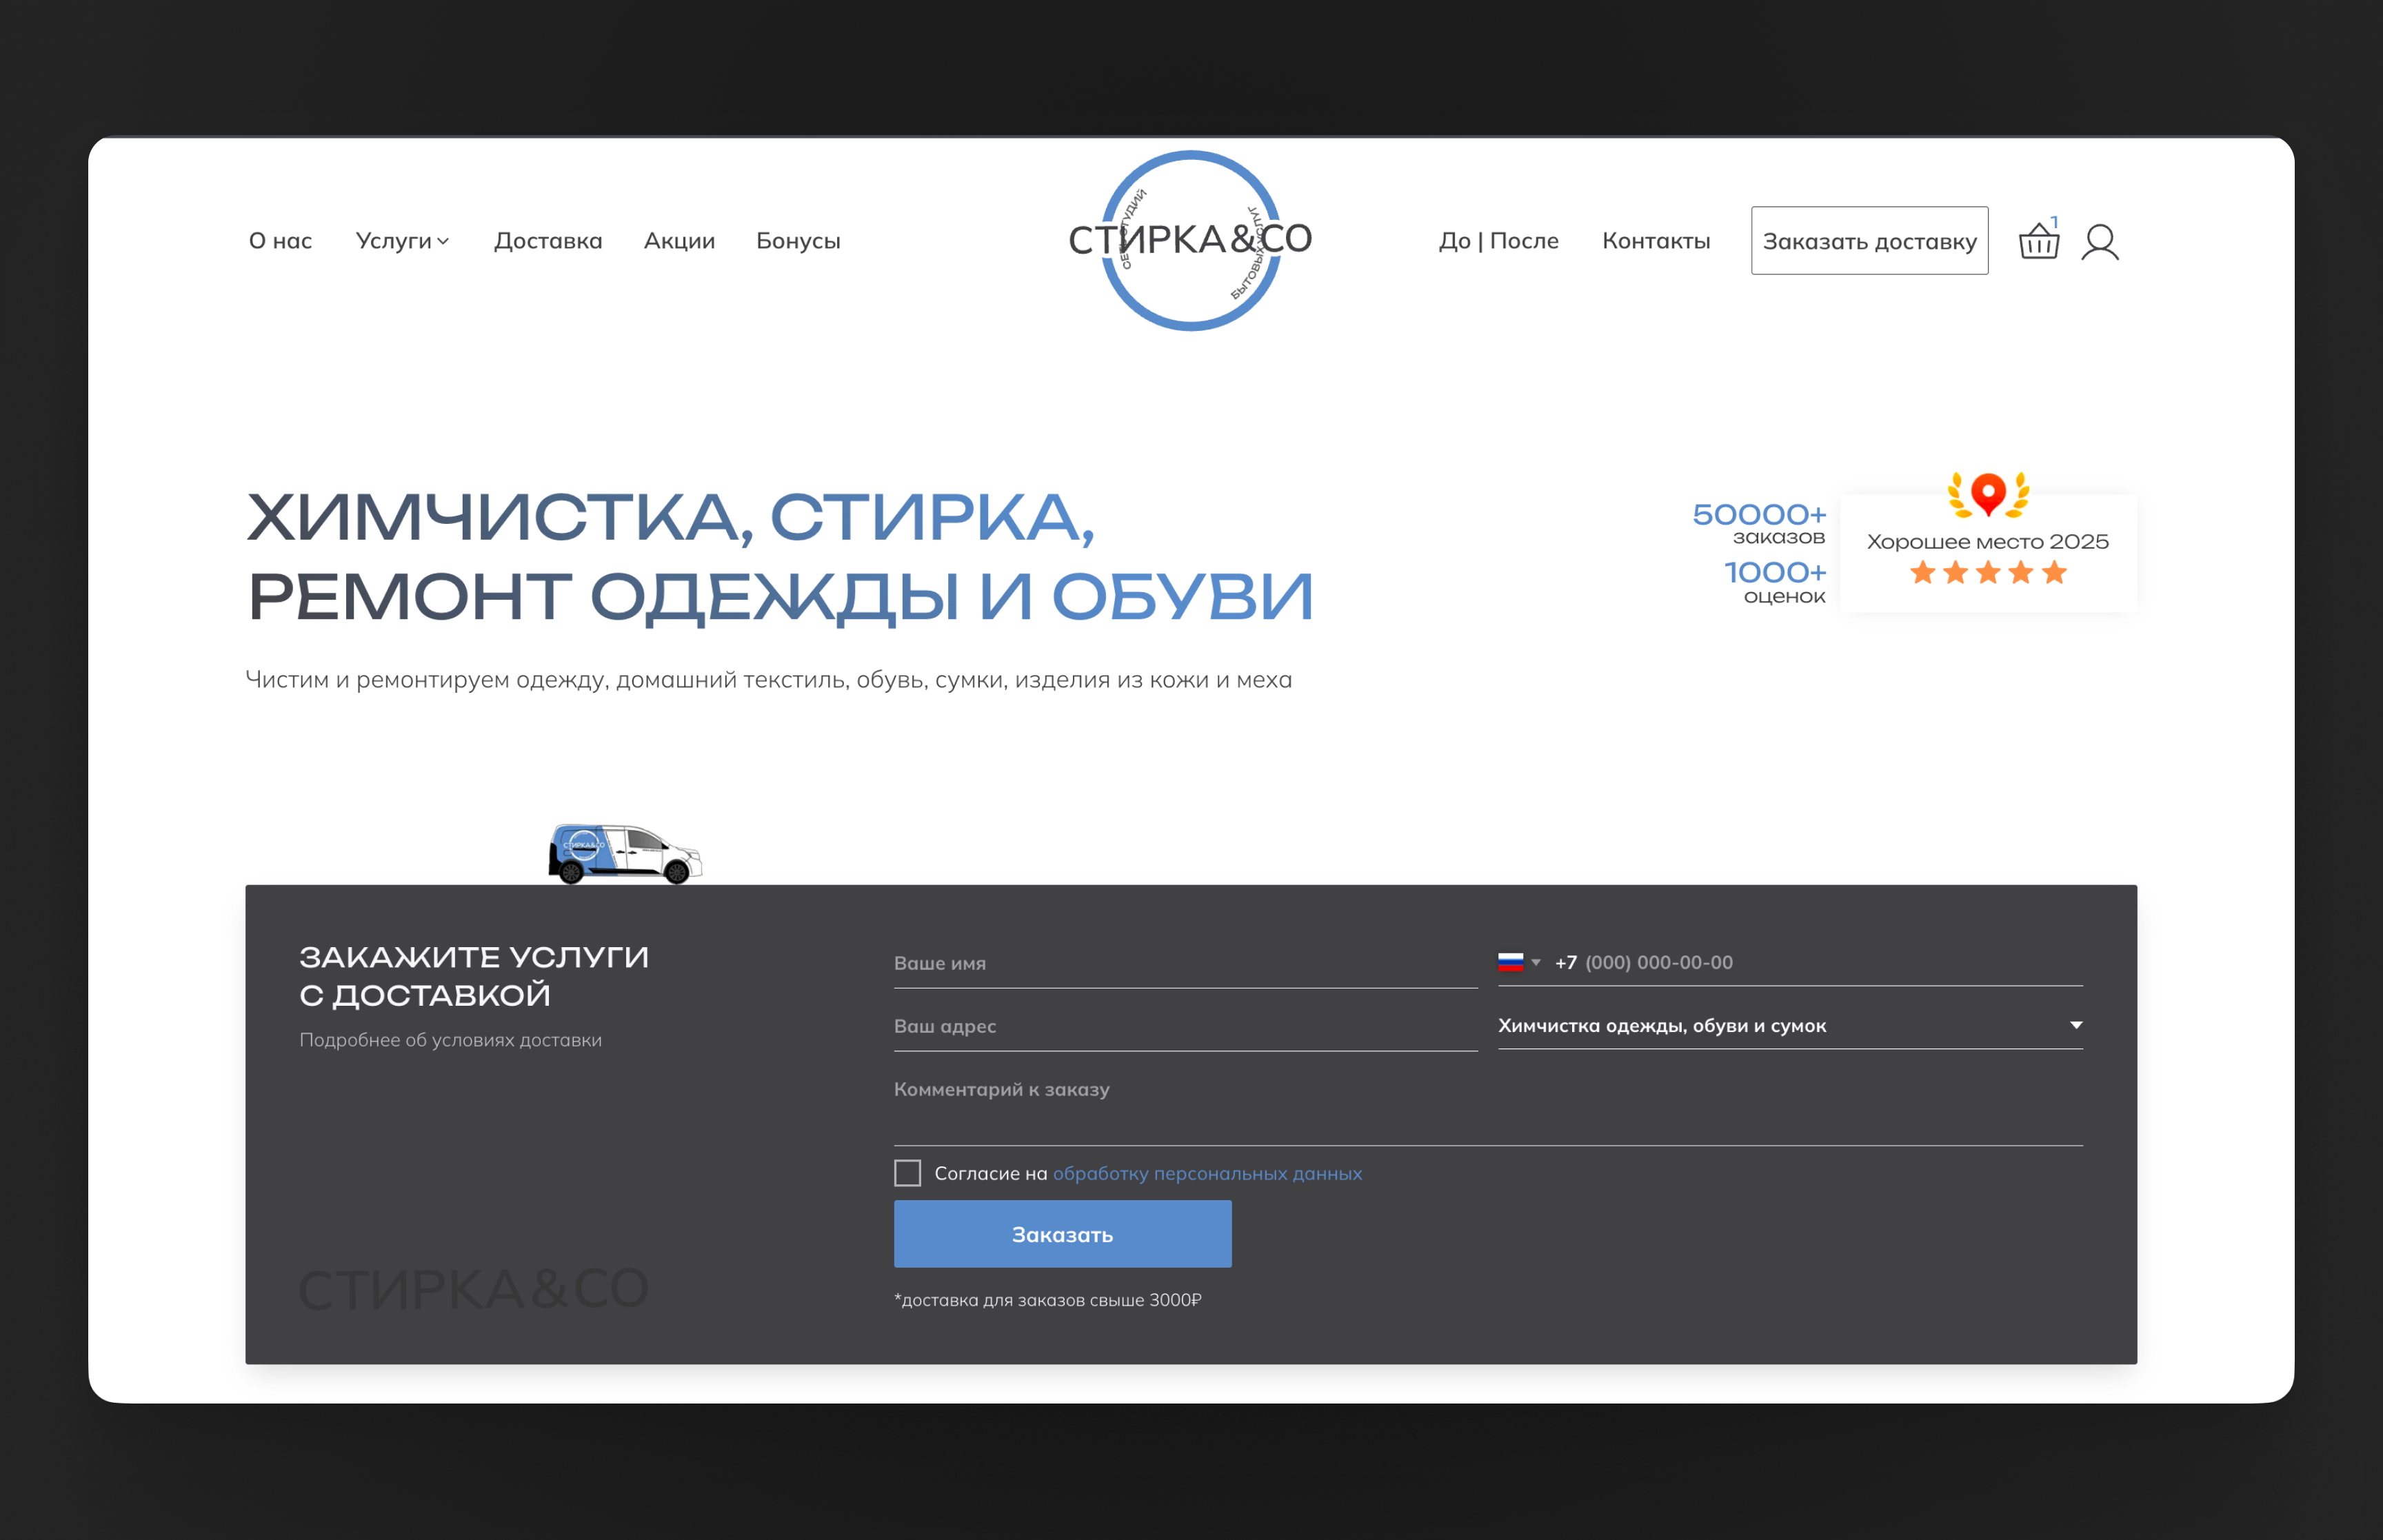Click the Заказать доставку button

(1869, 240)
